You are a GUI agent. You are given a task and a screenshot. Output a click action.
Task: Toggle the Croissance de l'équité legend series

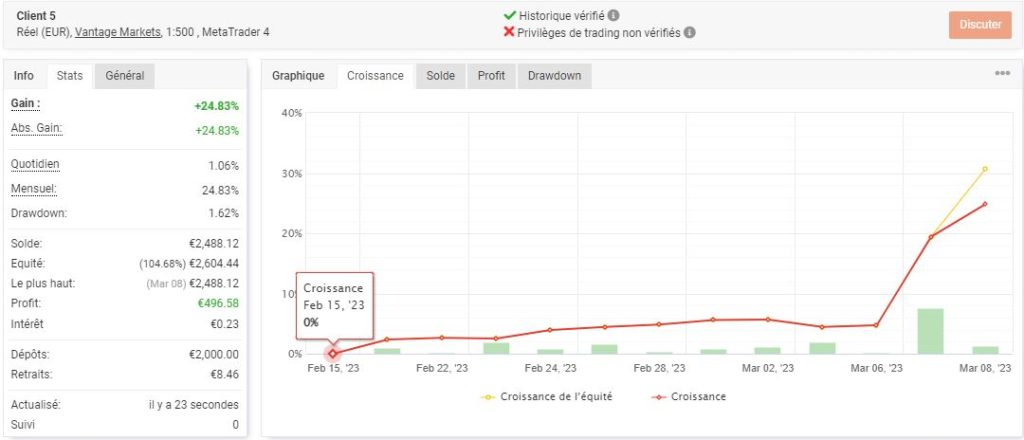click(547, 396)
